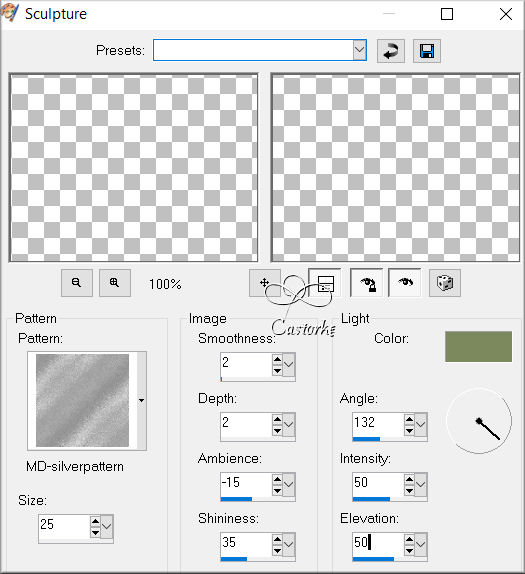Click into the Shininess value field
525x574 pixels.
246,543
